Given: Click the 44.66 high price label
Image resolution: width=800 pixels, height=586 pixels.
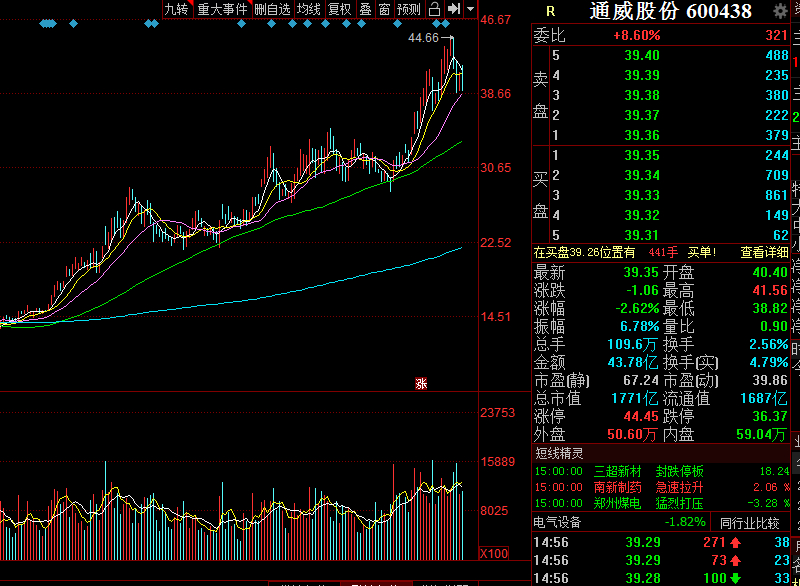Looking at the screenshot, I should pyautogui.click(x=423, y=38).
